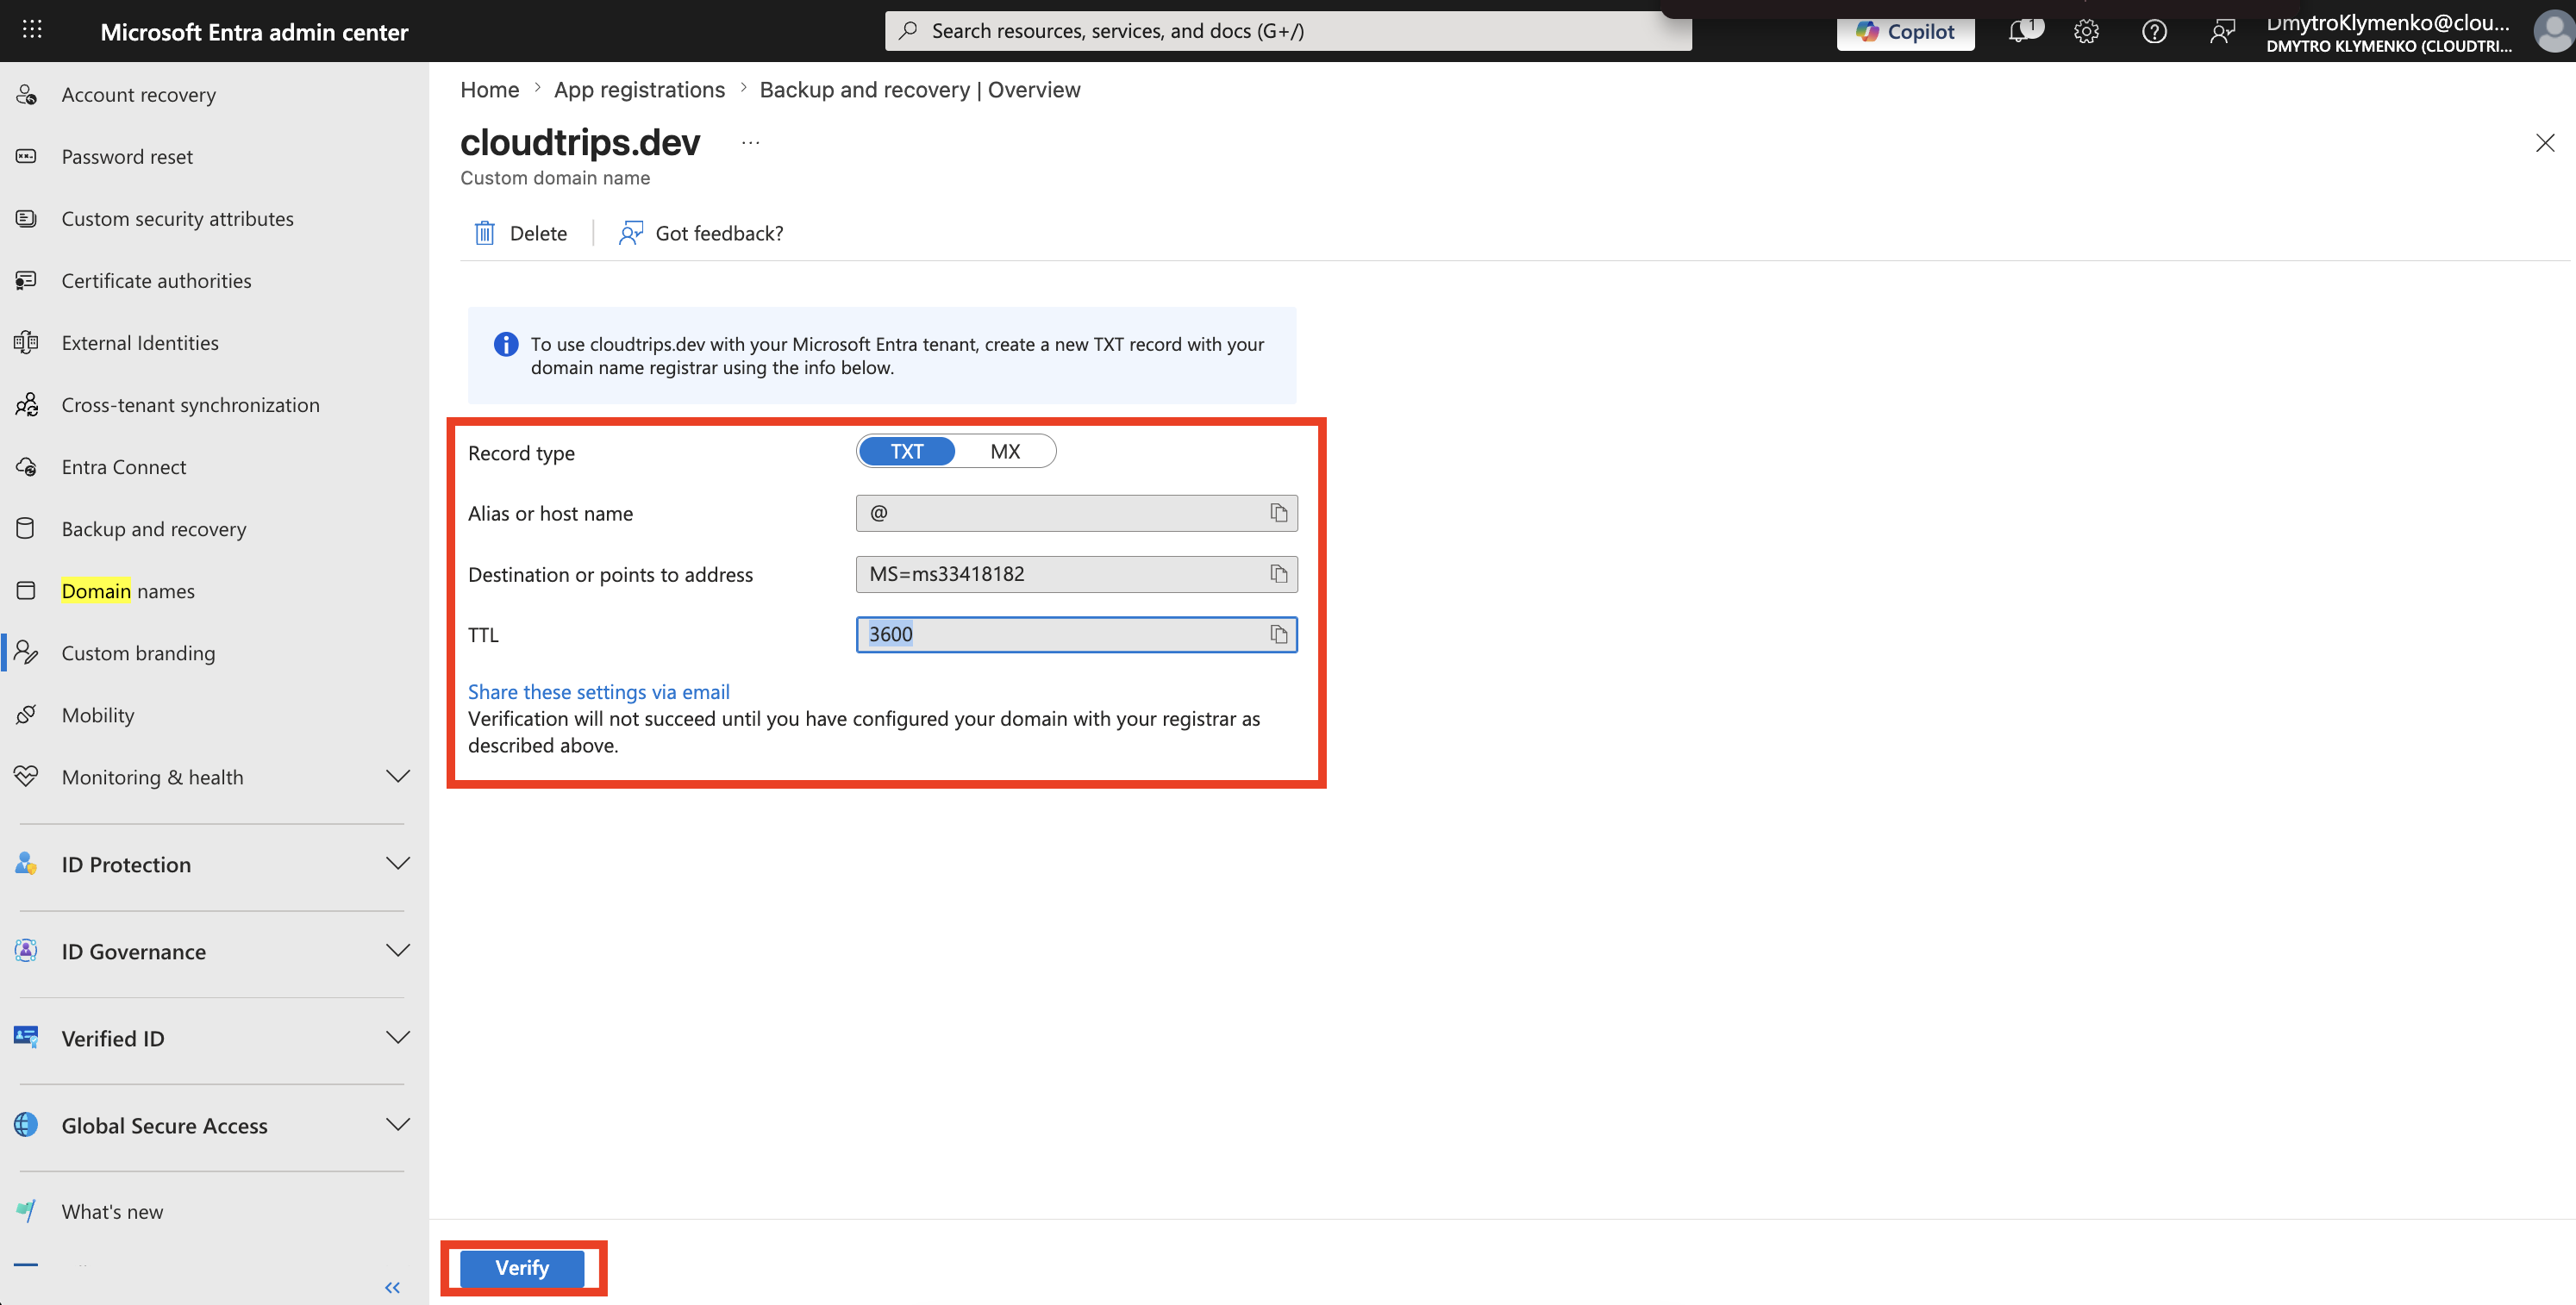
Task: Click the Entra Connect cloud icon
Action: tap(27, 466)
